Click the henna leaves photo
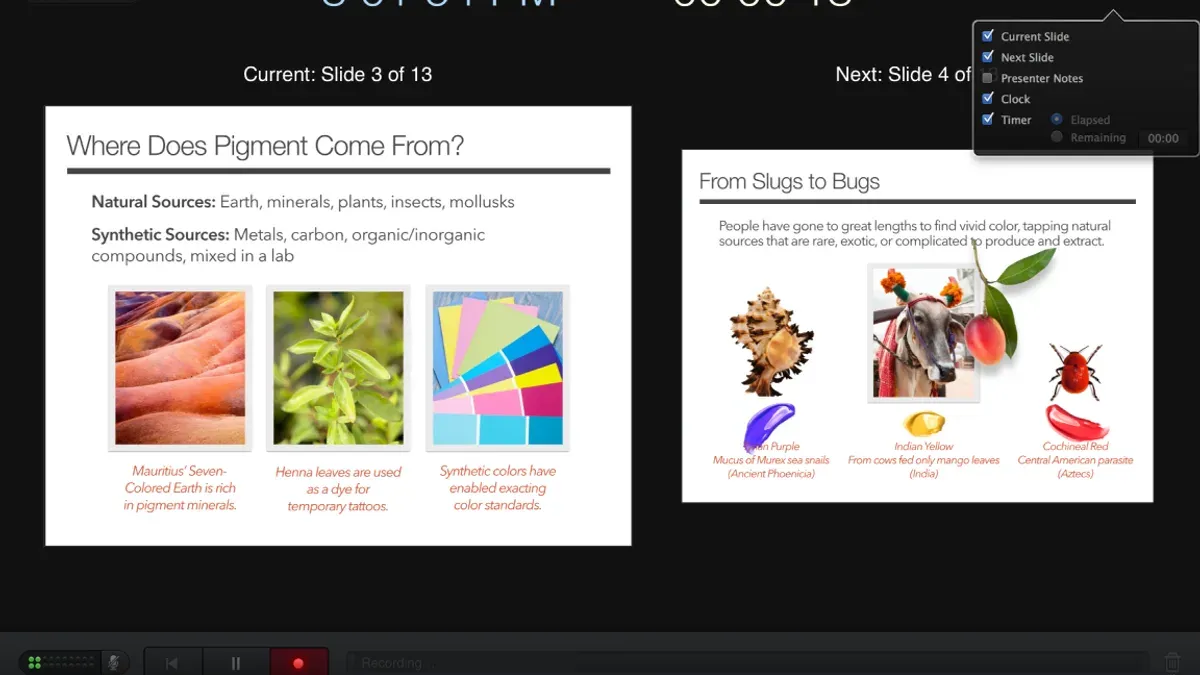The height and width of the screenshot is (675, 1200). [338, 368]
